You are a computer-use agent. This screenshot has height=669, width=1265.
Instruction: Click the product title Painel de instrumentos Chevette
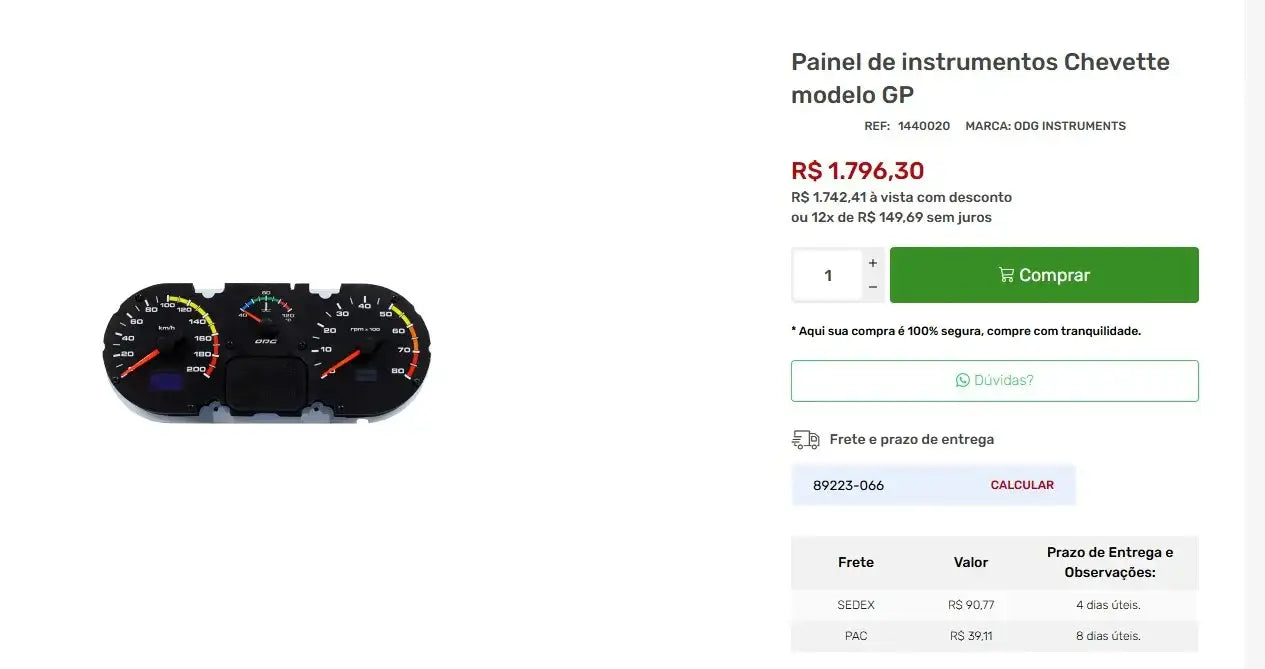980,62
